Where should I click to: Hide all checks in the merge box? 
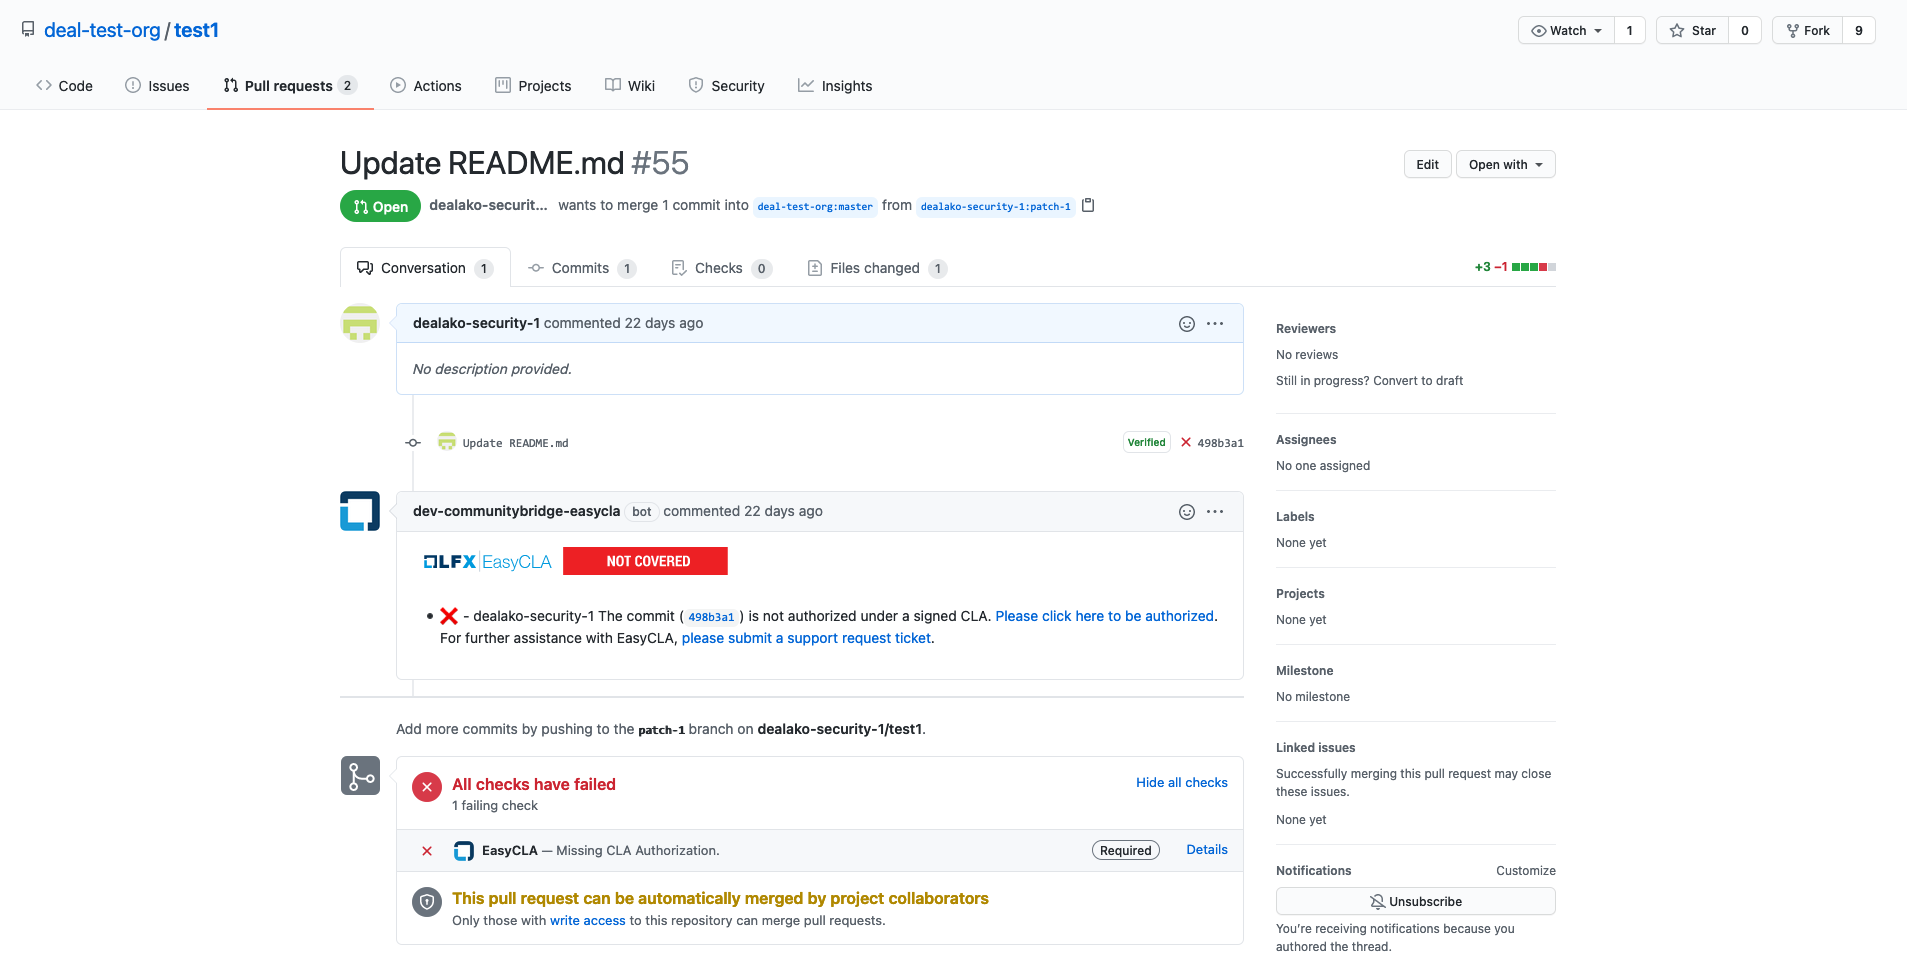pyautogui.click(x=1181, y=782)
